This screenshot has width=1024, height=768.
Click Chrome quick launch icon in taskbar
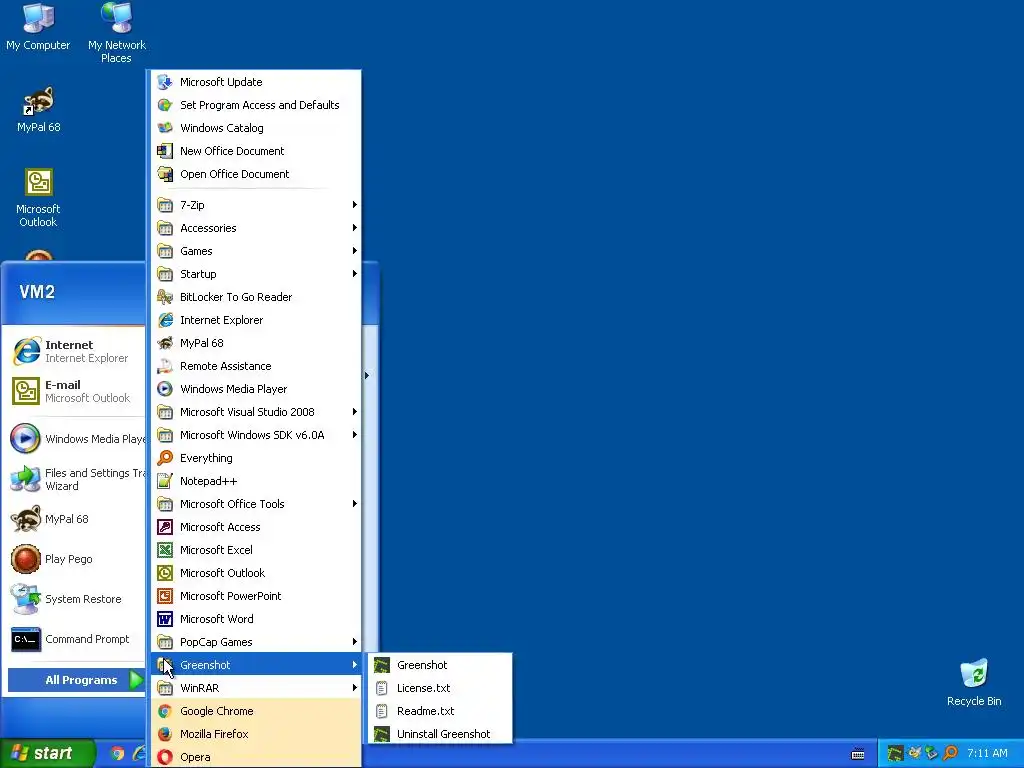pos(117,753)
